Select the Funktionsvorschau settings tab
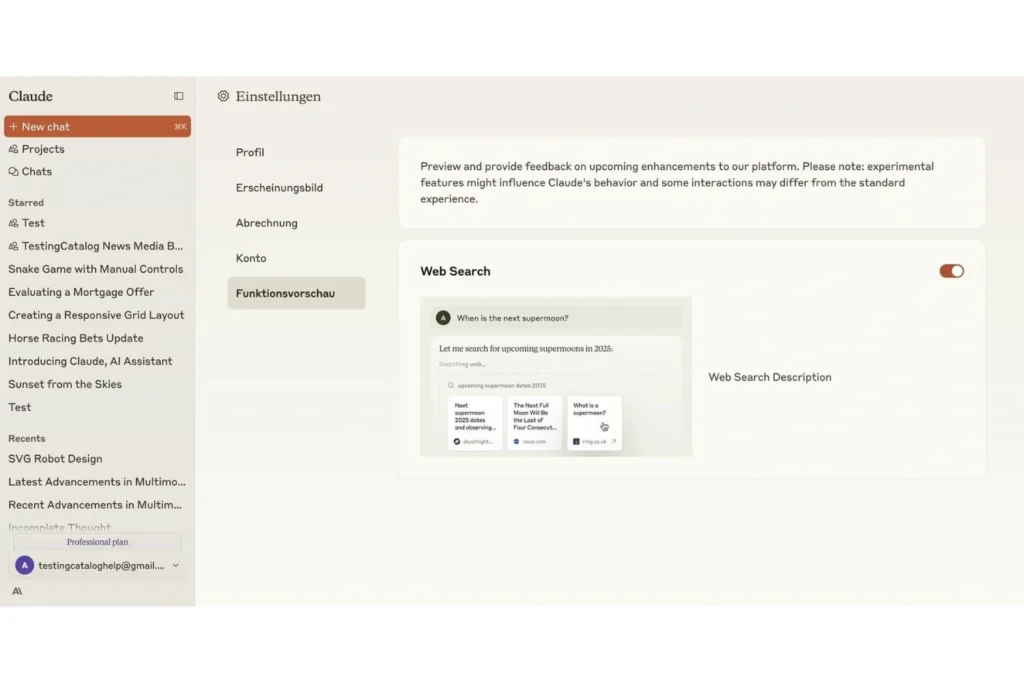 (x=296, y=293)
